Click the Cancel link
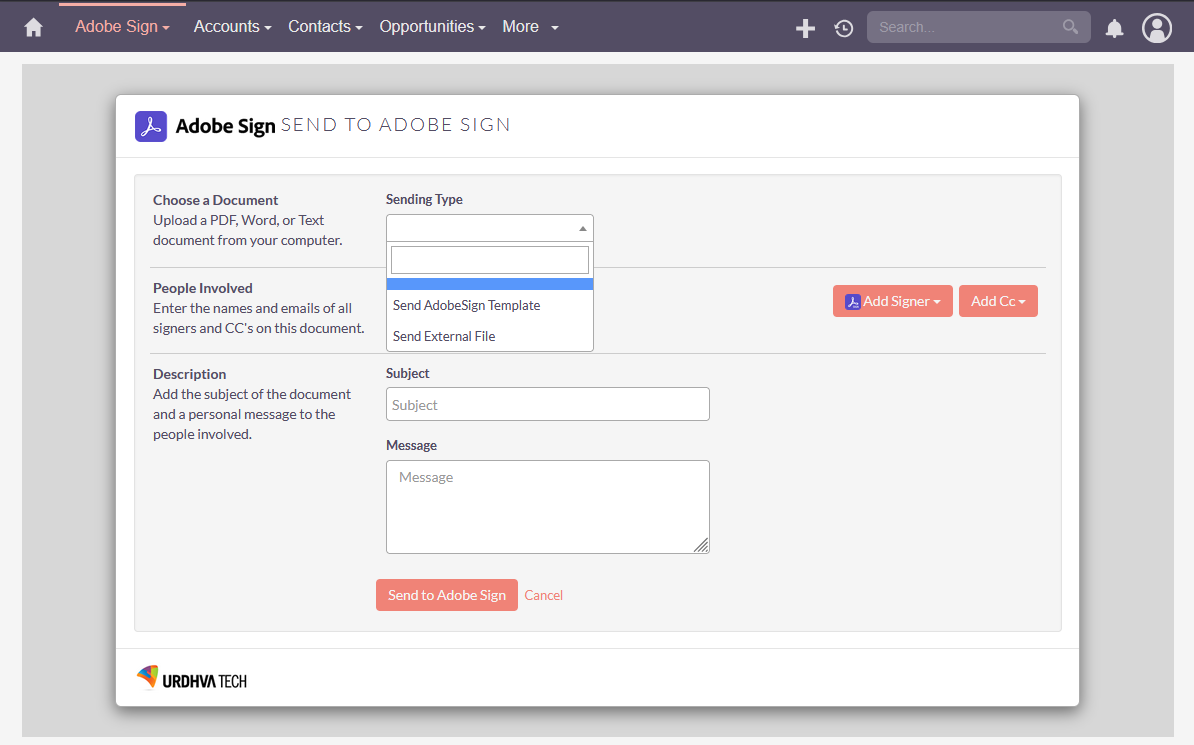 point(543,595)
